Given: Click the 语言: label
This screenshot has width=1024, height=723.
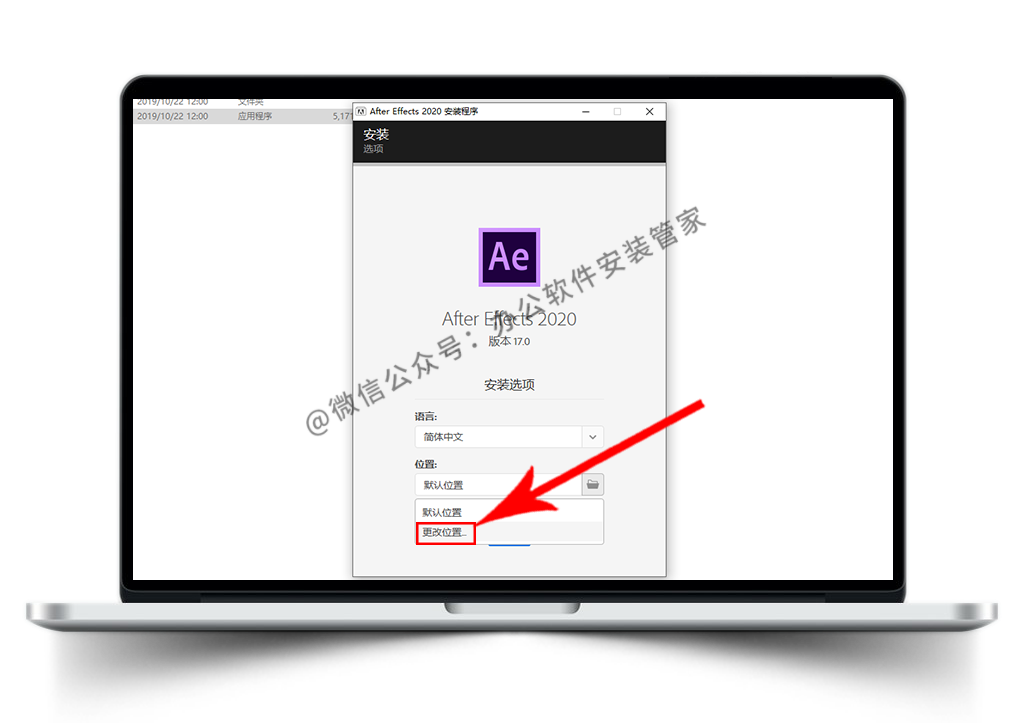Looking at the screenshot, I should tap(426, 416).
